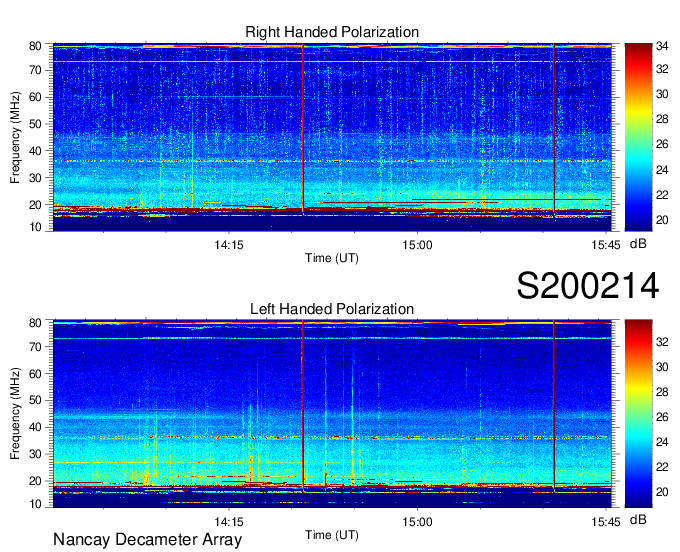The image size is (680, 552).
Task: Click the 30 dB value on Left Handed colorbar
Action: [662, 367]
